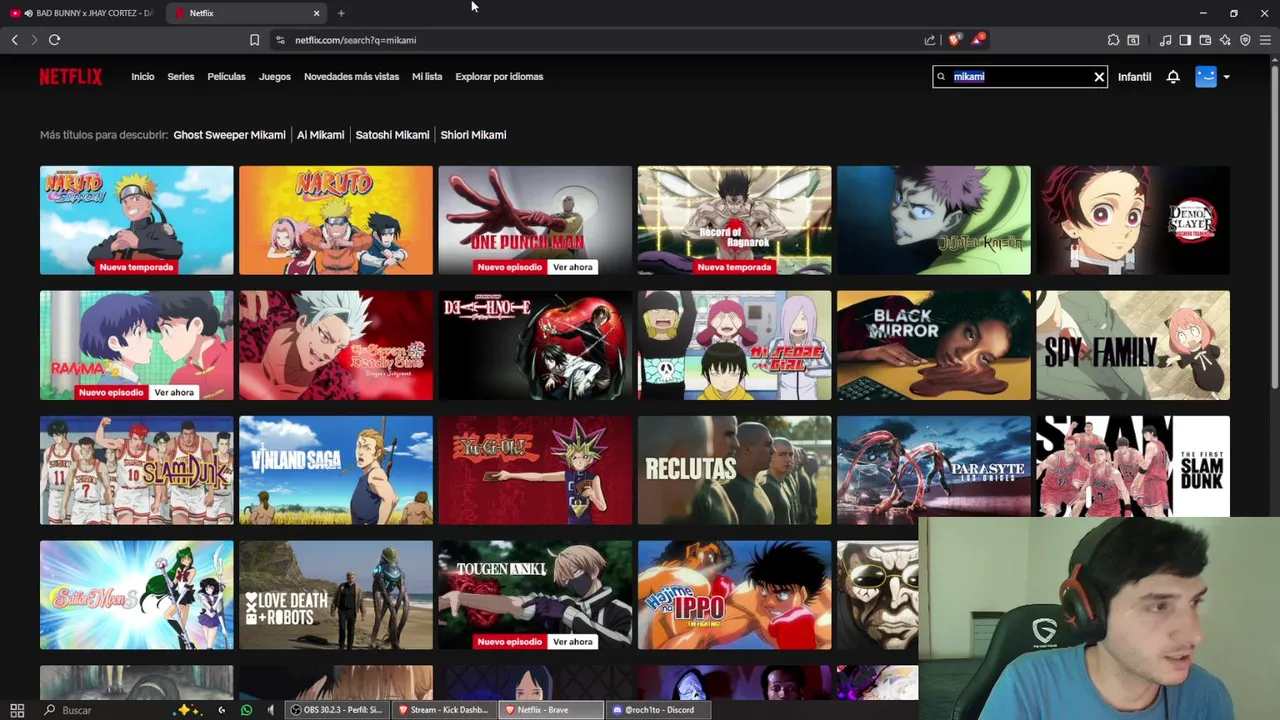Viewport: 1280px width, 720px height.
Task: Open the Series menu
Action: click(x=181, y=77)
